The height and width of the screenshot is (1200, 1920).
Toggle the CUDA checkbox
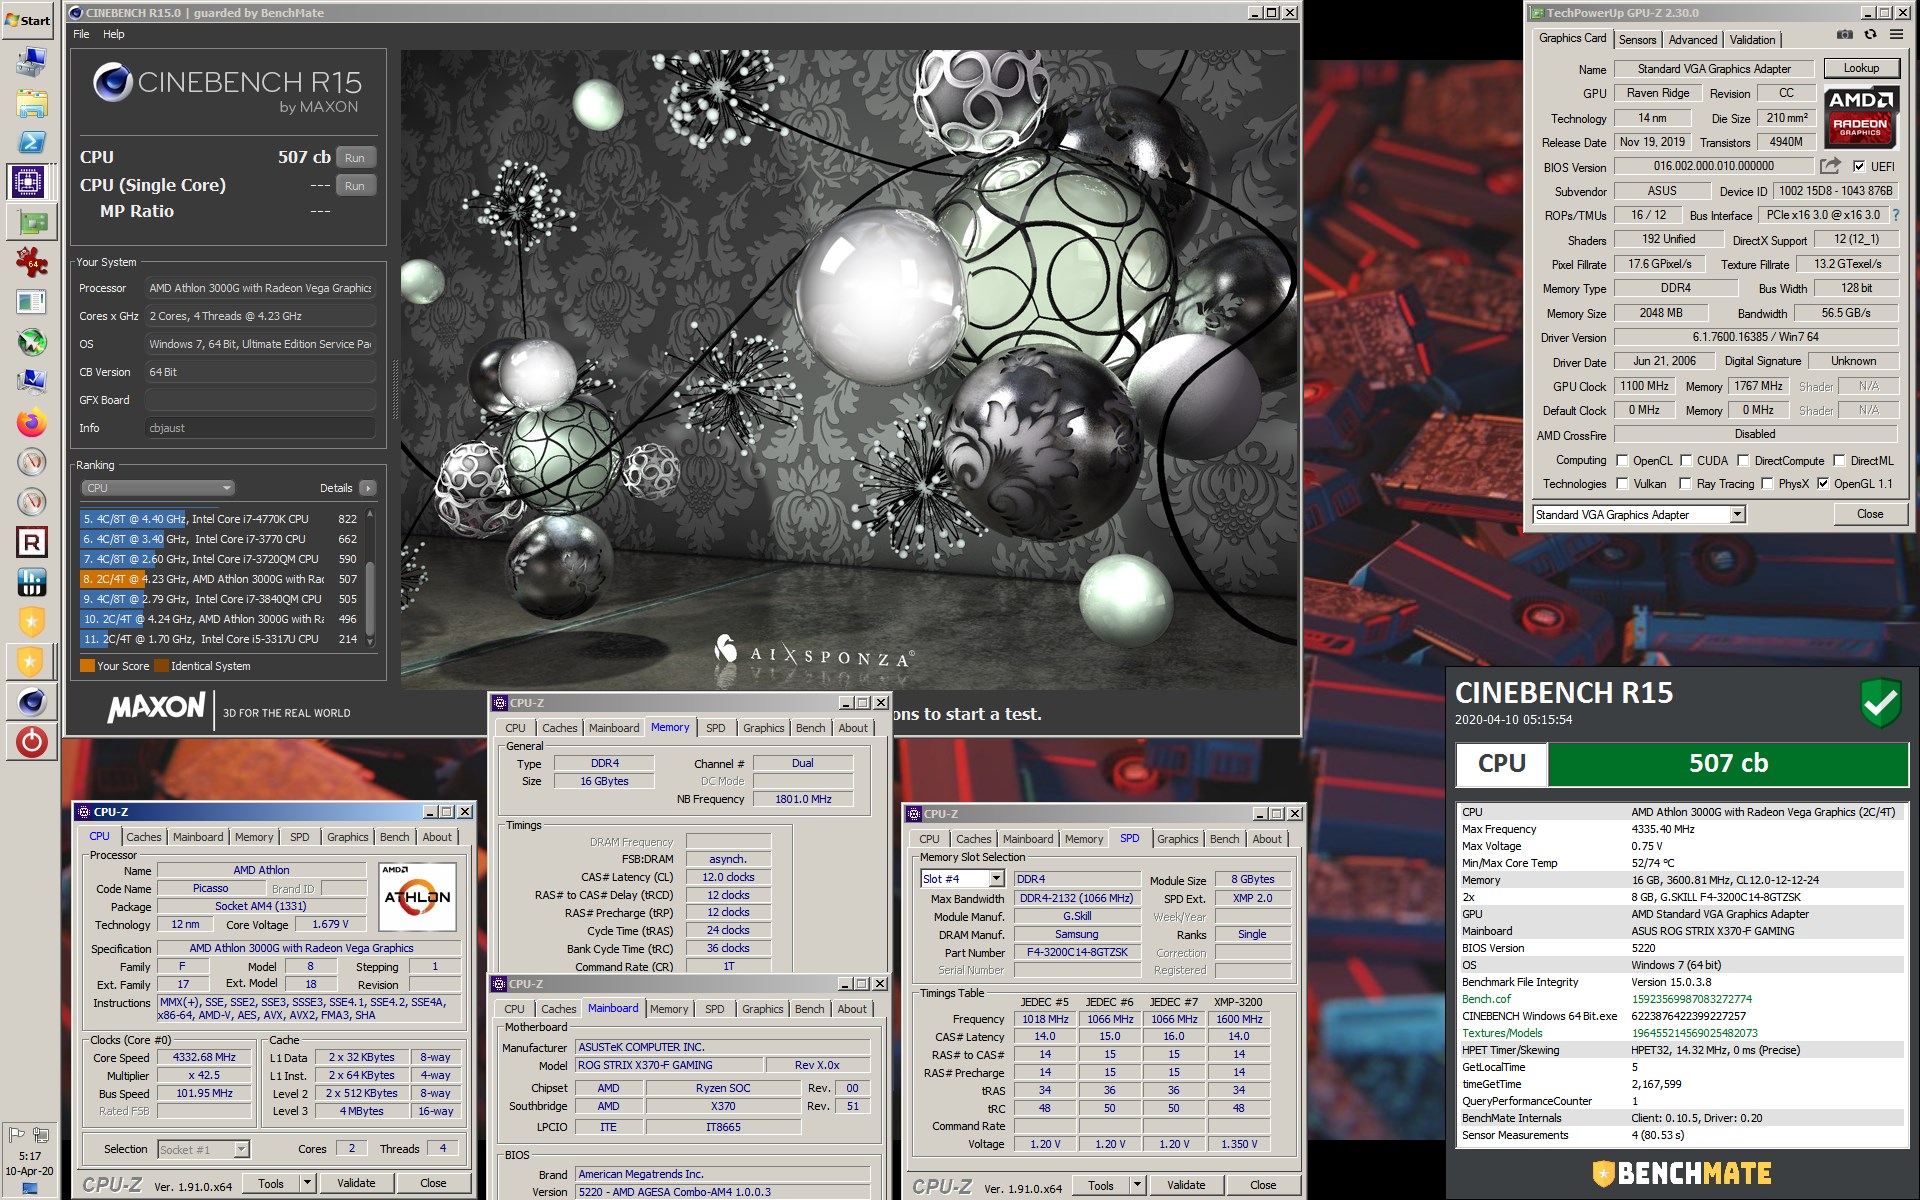tap(1686, 461)
